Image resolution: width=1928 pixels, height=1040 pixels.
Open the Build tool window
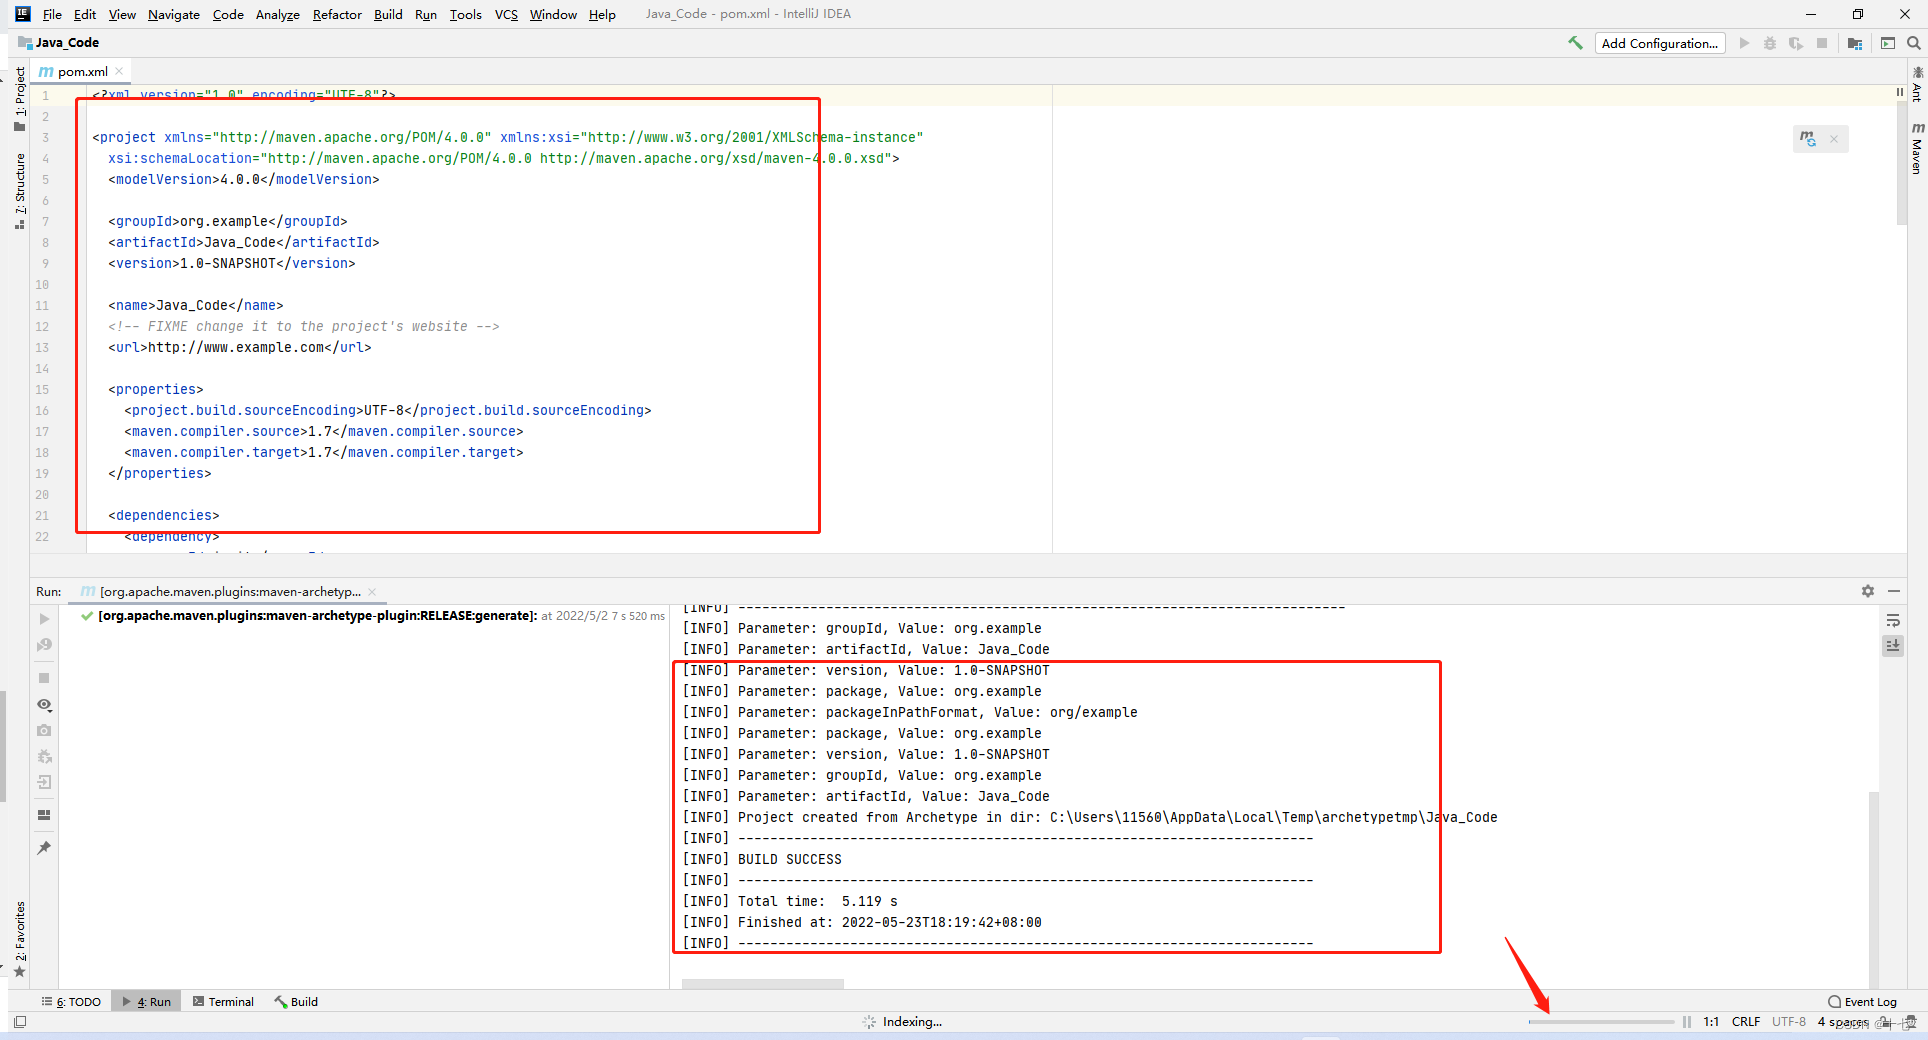tap(296, 1001)
